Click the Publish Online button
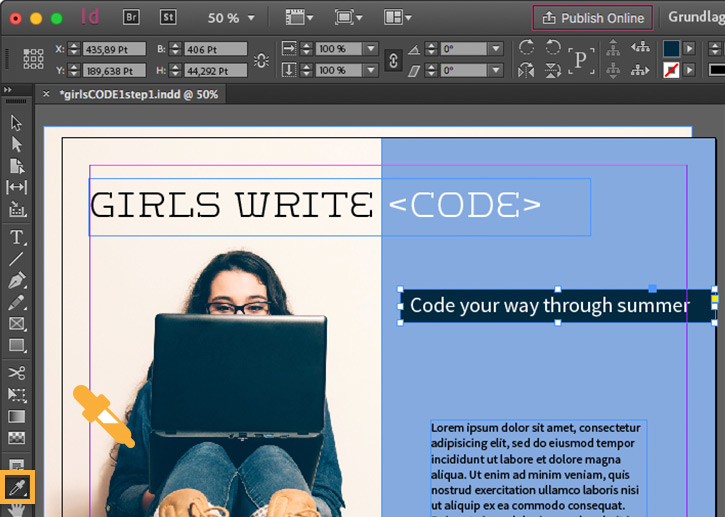The width and height of the screenshot is (725, 517). [593, 18]
